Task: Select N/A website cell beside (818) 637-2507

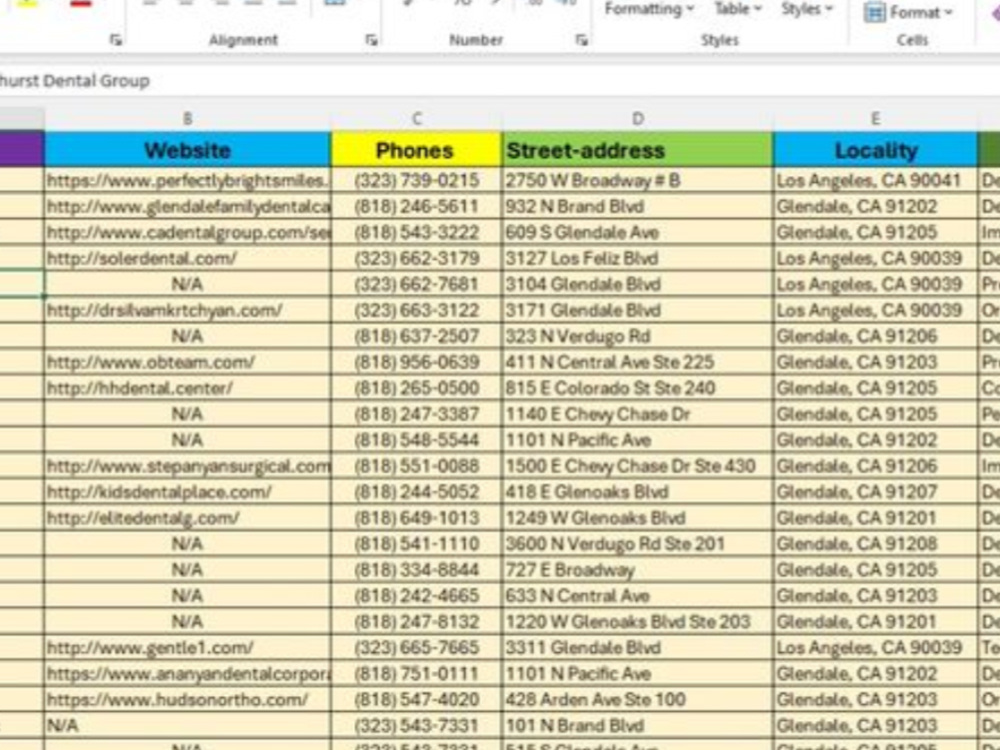Action: point(188,336)
